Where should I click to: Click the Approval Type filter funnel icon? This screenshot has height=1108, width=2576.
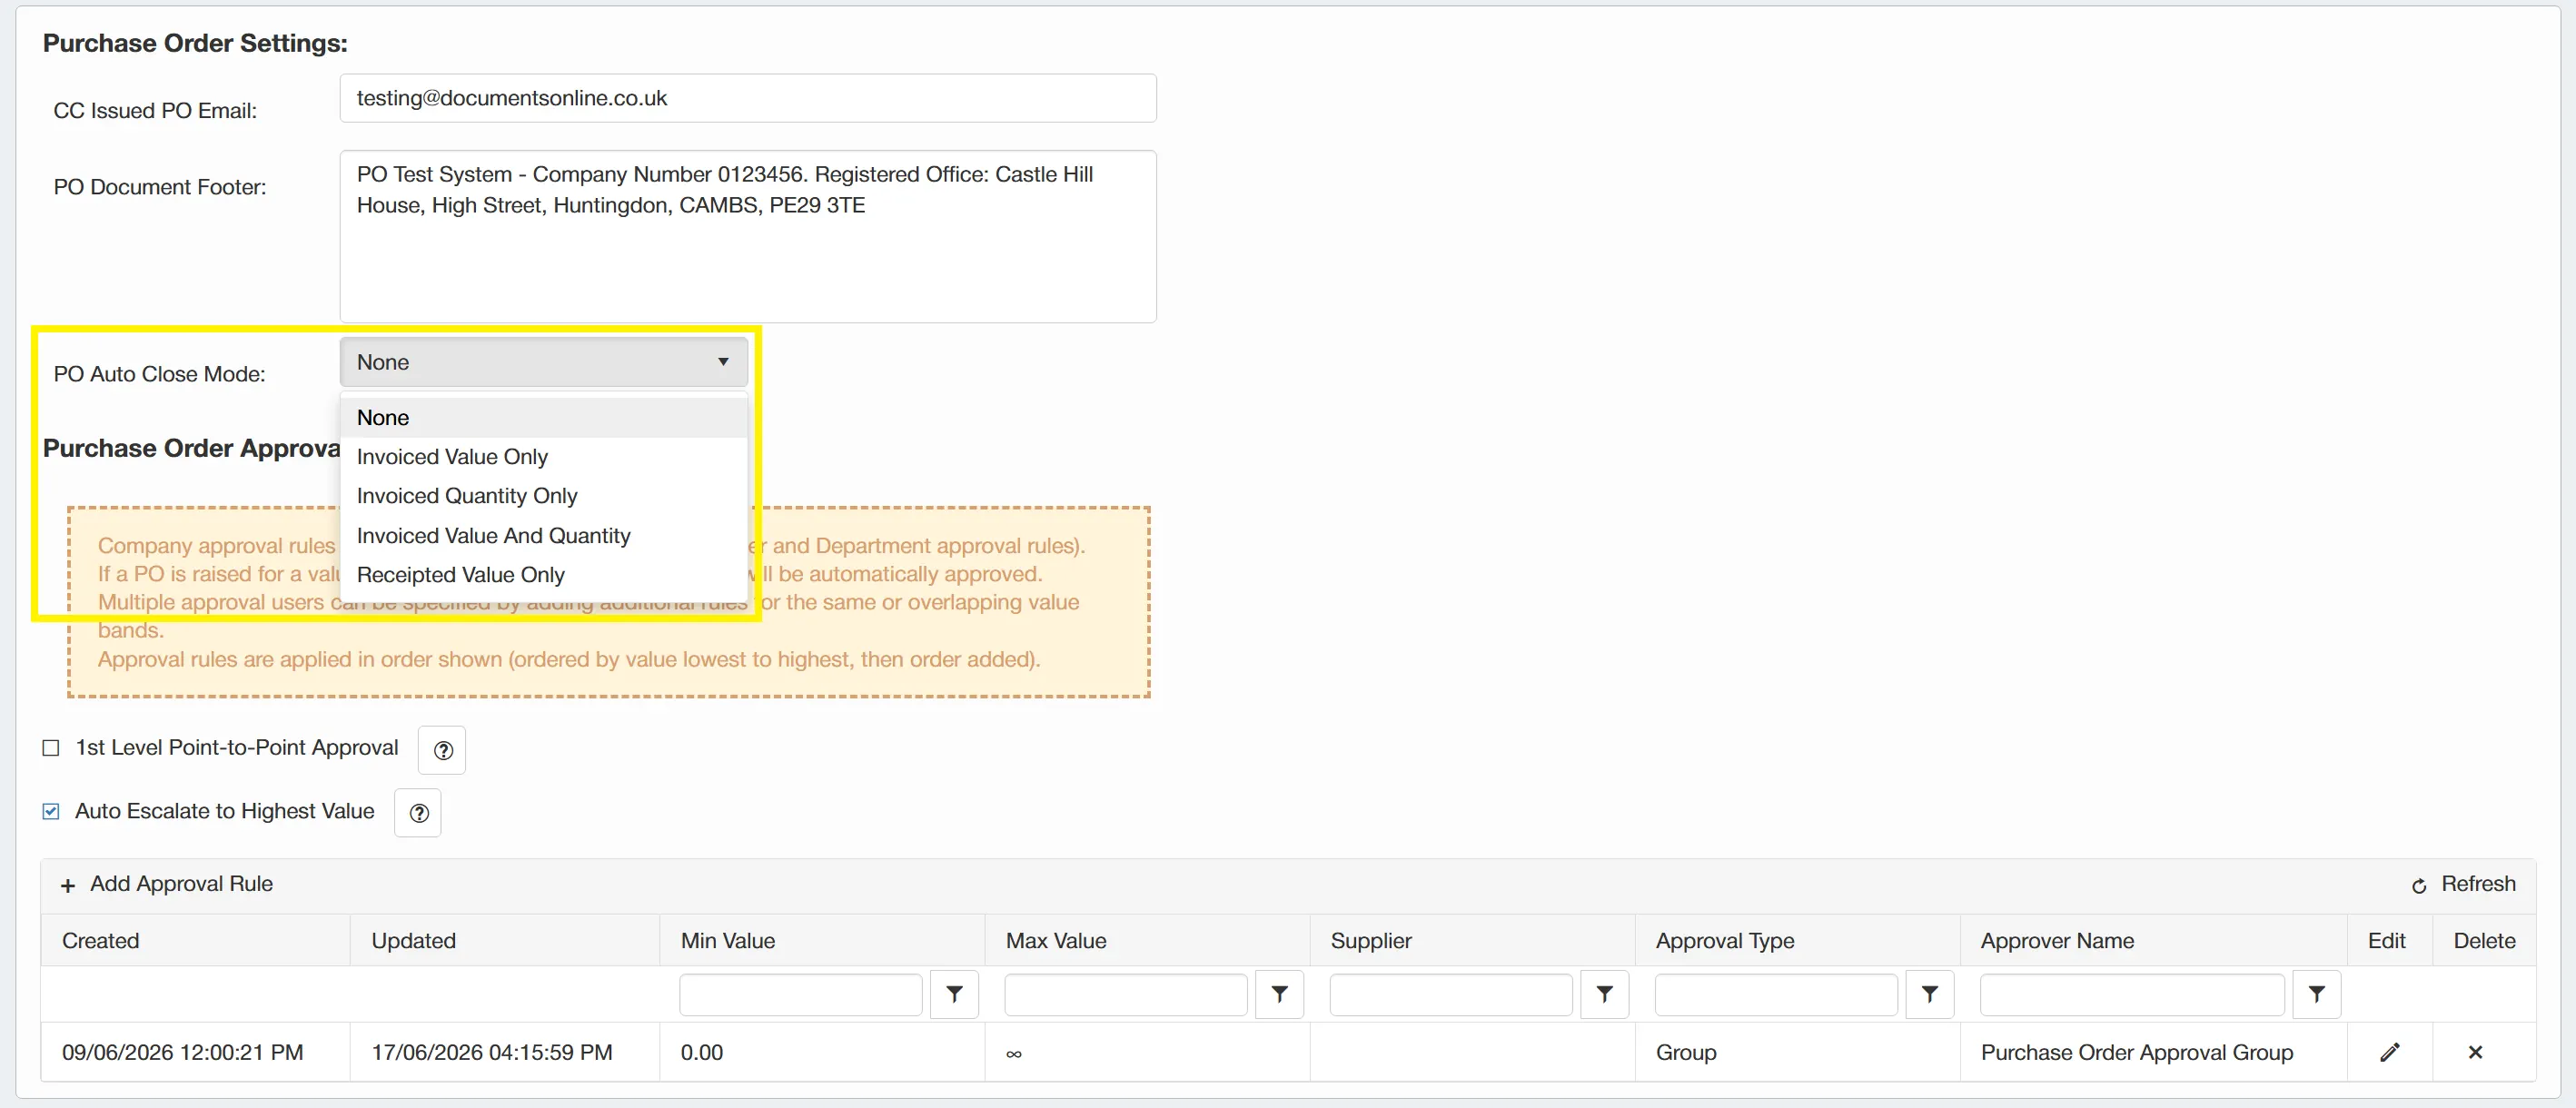pos(1929,994)
